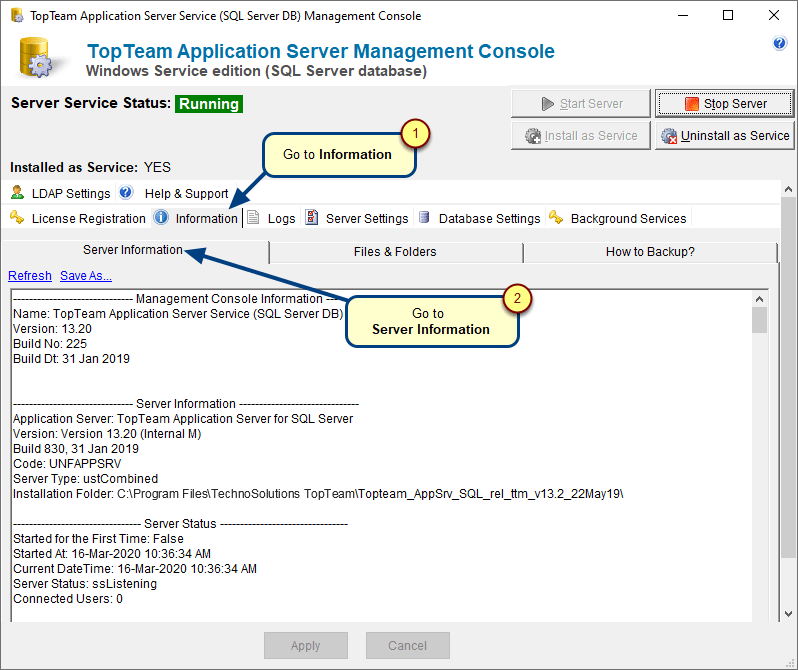Viewport: 798px width, 670px height.
Task: Click outer panel scrollbar down arrow
Action: pos(788,614)
